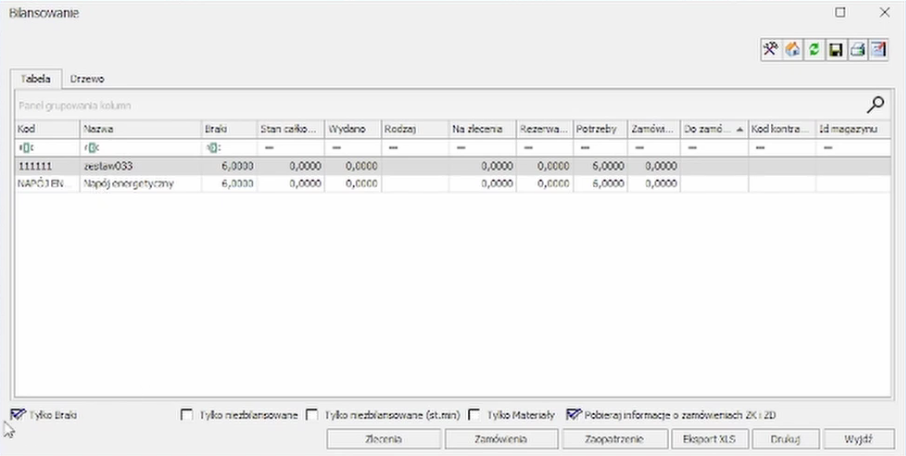The image size is (906, 456).
Task: Click the Eksport XLS button
Action: point(708,439)
